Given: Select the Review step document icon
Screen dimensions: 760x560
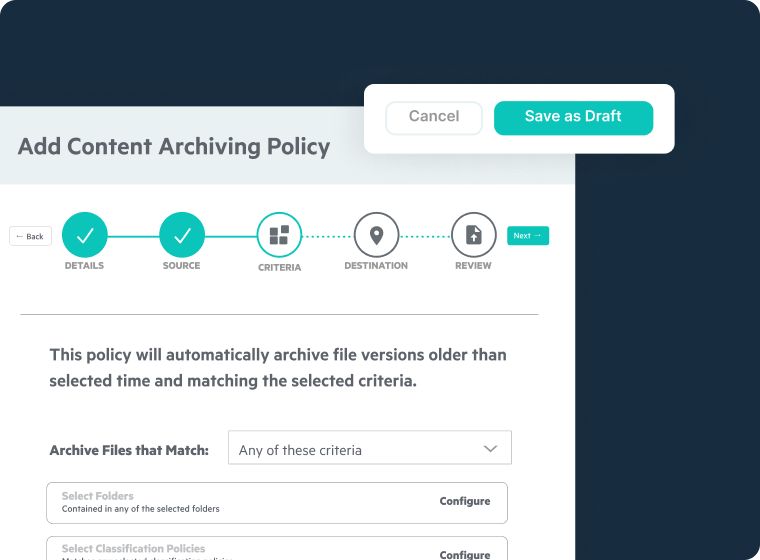Looking at the screenshot, I should 473,236.
